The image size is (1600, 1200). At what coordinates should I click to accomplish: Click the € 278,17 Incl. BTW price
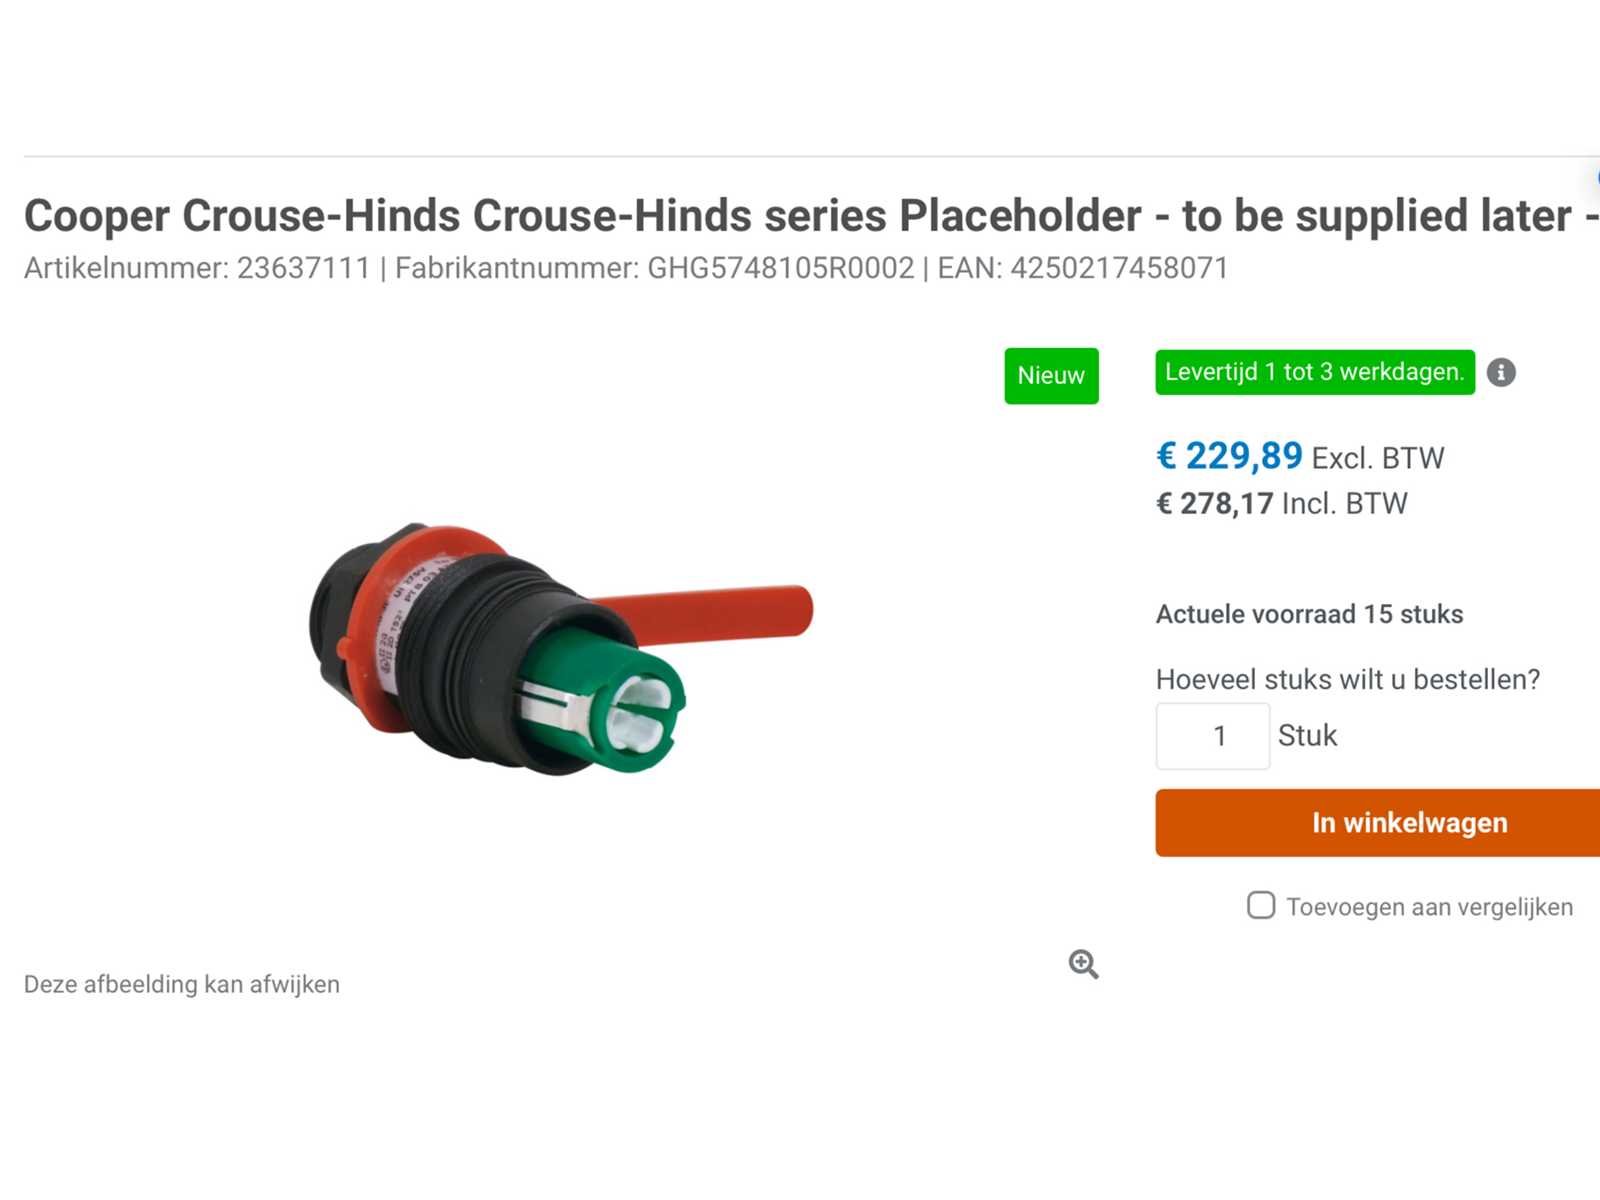point(1281,503)
